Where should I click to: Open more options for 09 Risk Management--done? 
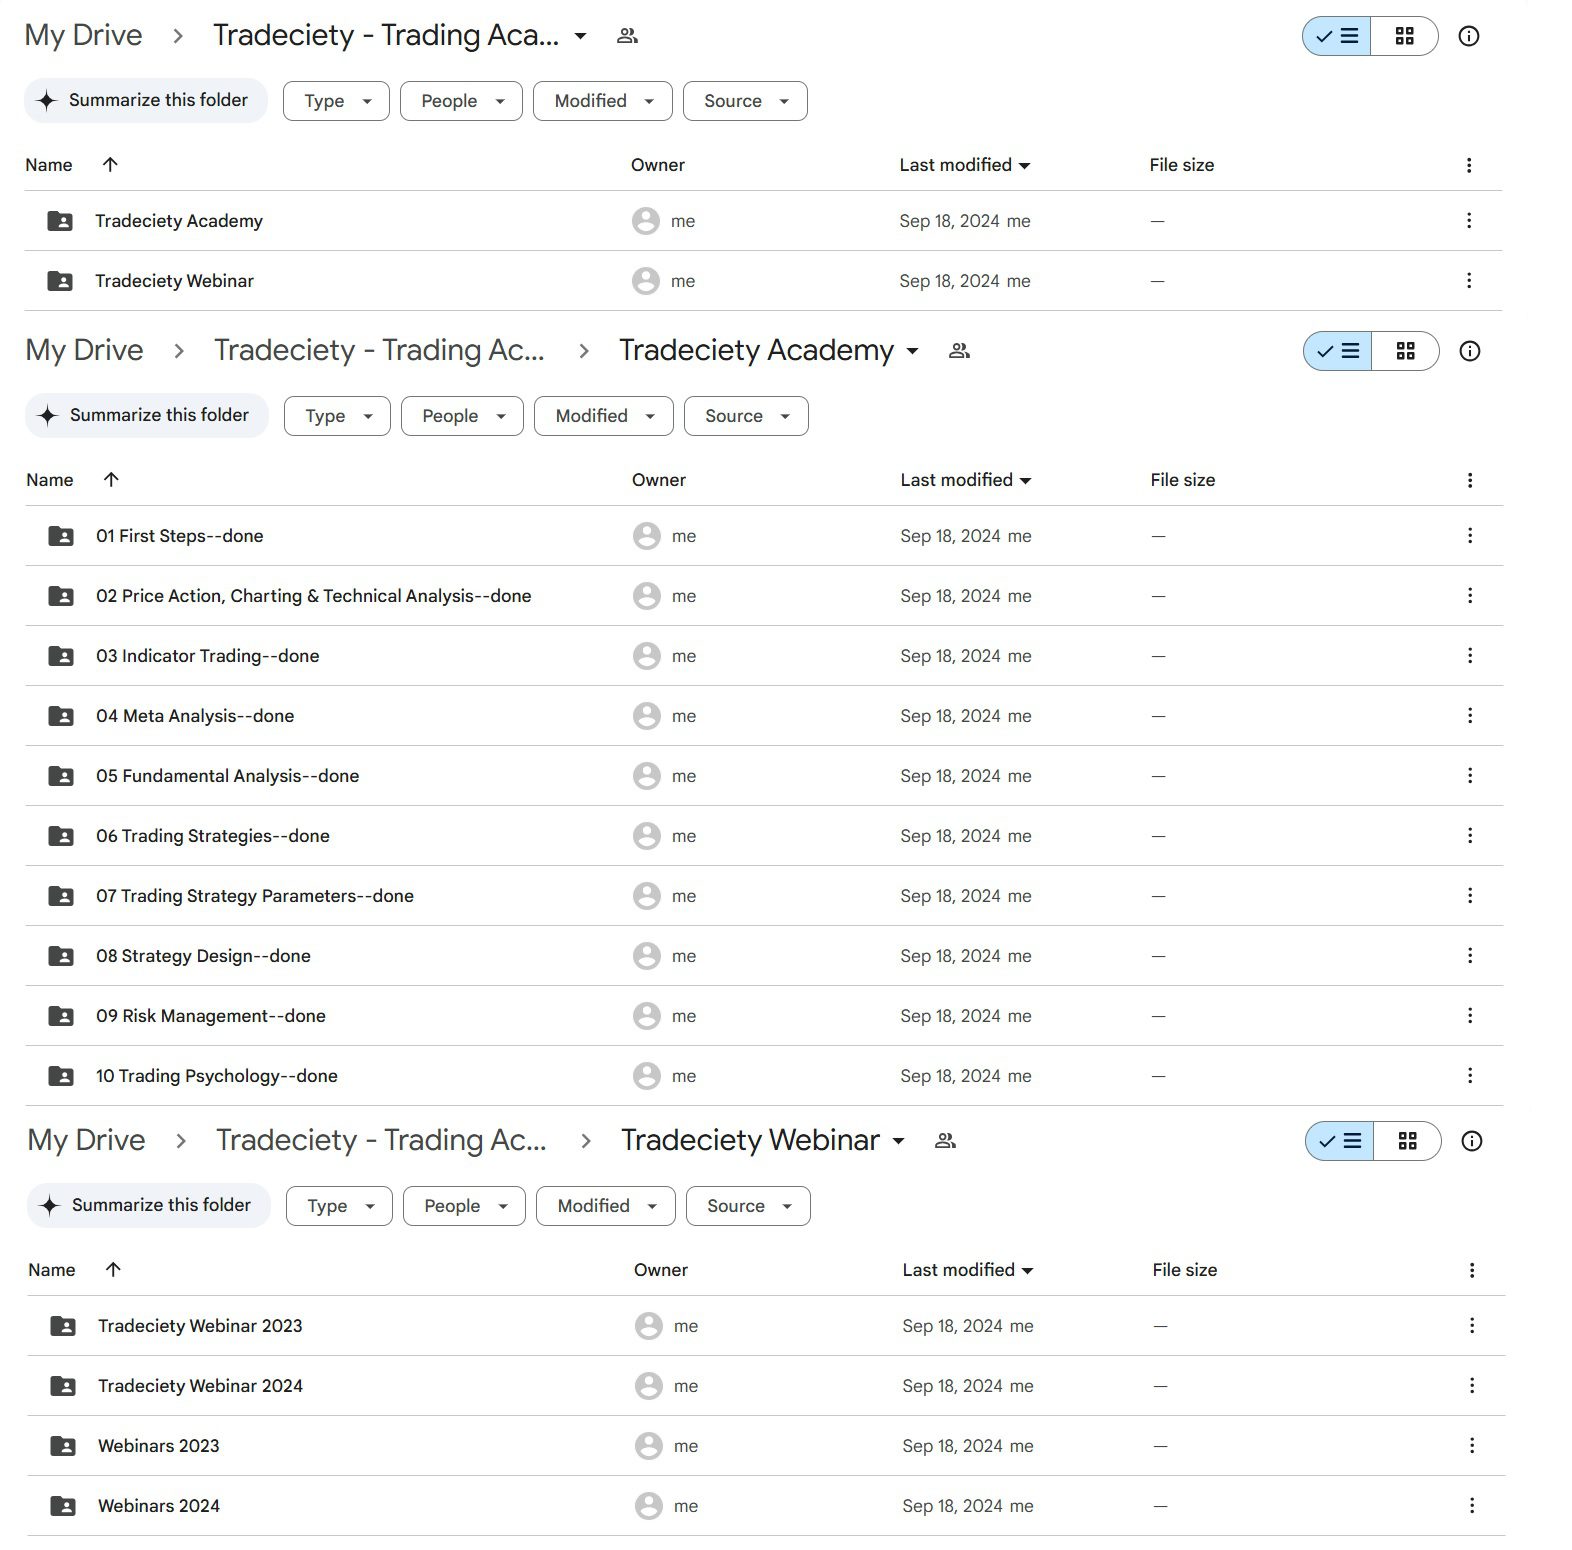tap(1469, 1016)
